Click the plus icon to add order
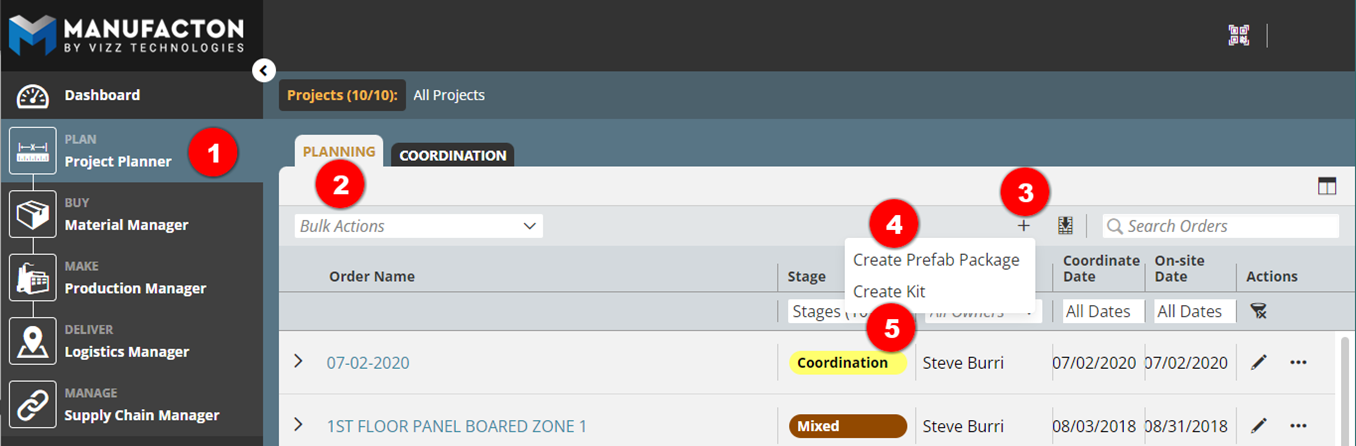The width and height of the screenshot is (1356, 446). [1024, 226]
